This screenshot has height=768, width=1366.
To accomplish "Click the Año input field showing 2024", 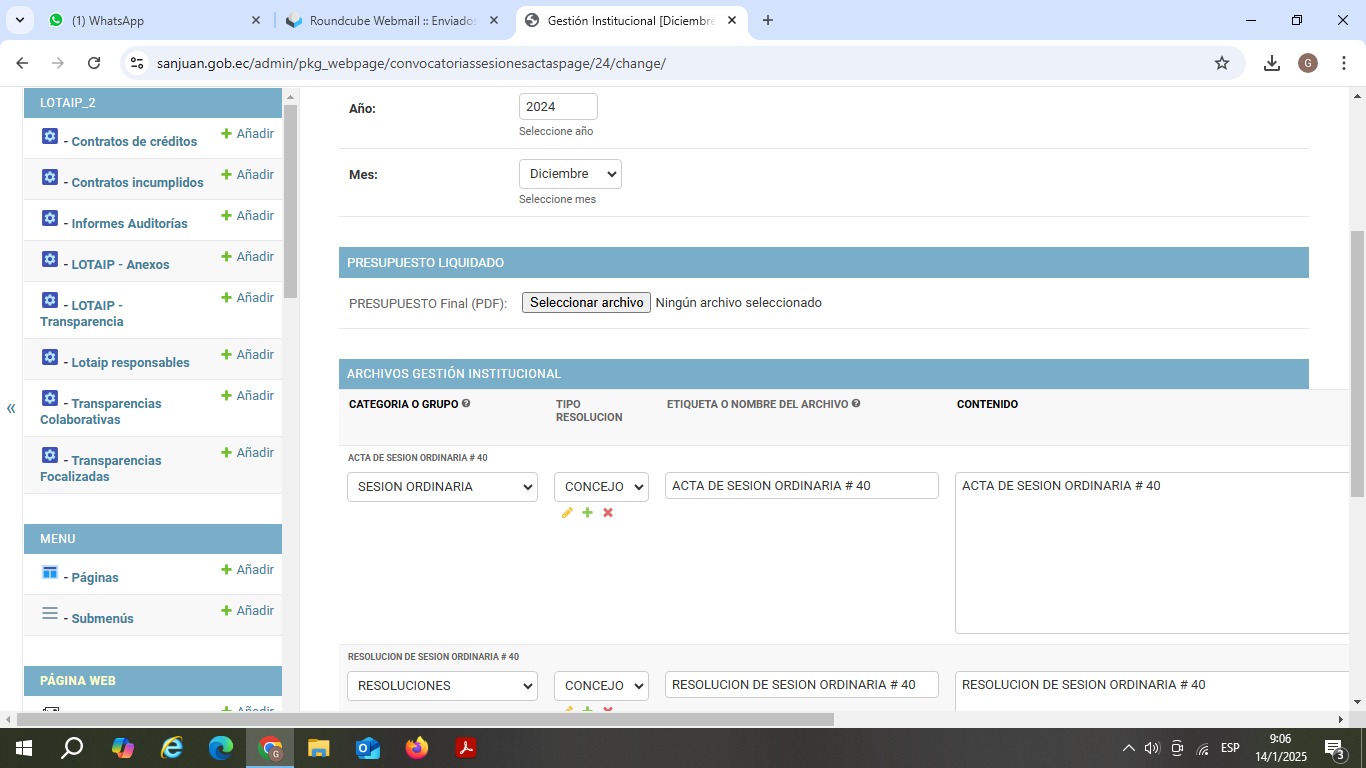I will click(558, 107).
